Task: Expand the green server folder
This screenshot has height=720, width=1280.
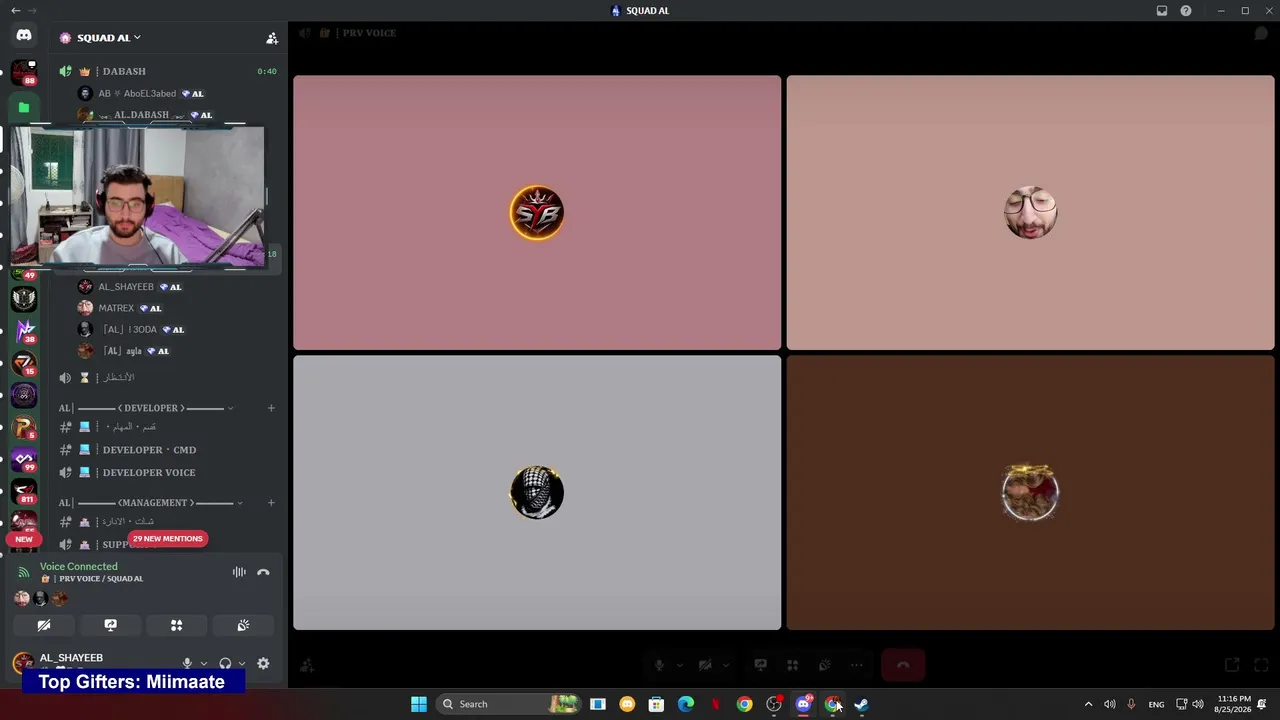Action: [x=24, y=107]
